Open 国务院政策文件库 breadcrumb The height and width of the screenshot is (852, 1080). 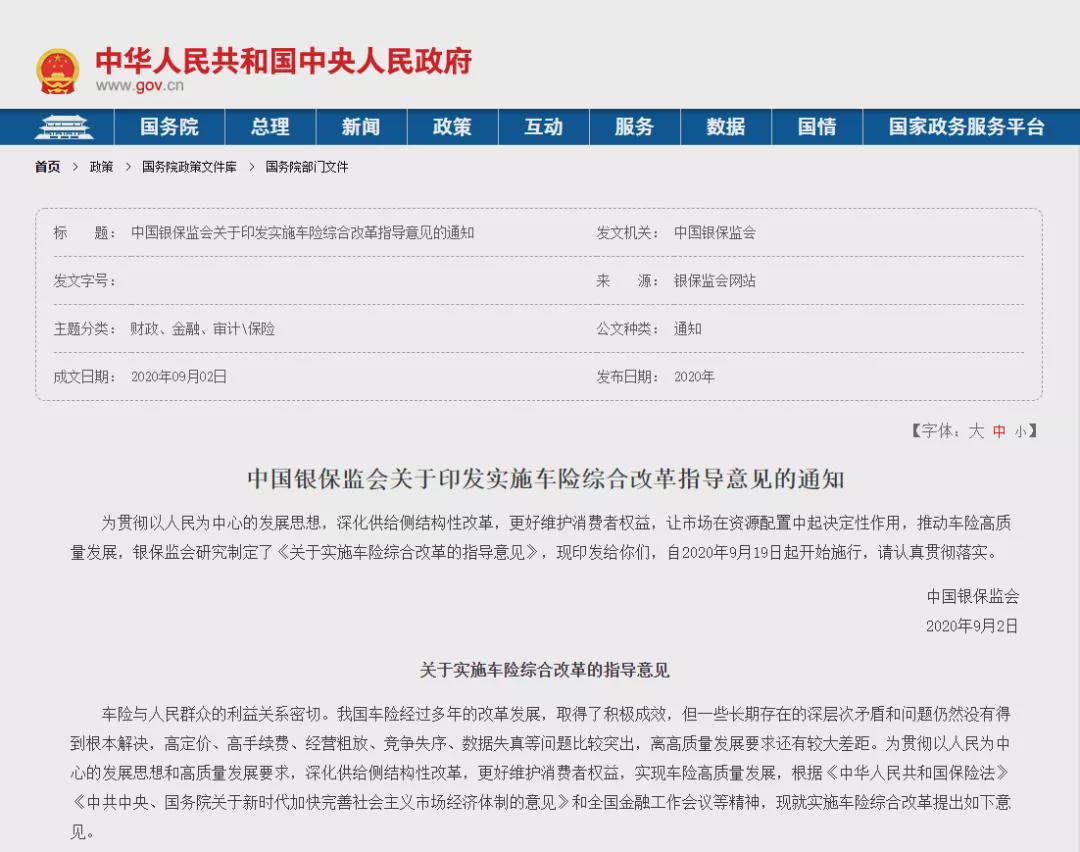189,167
